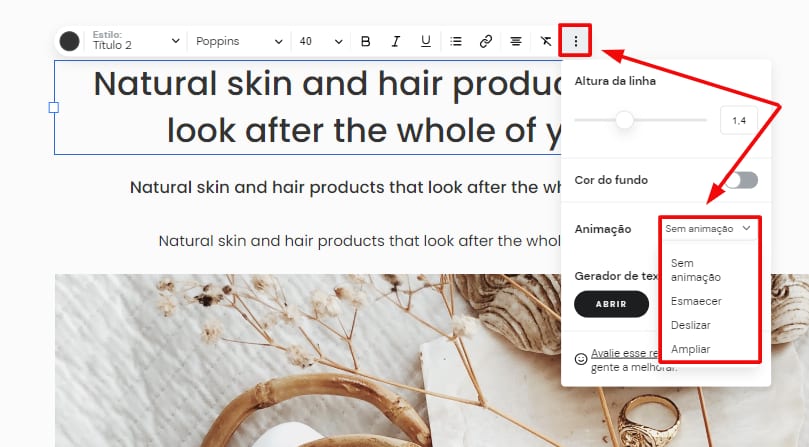Screen dimensions: 809x447
Task: Open the font size 40 dropdown
Action: click(x=320, y=41)
